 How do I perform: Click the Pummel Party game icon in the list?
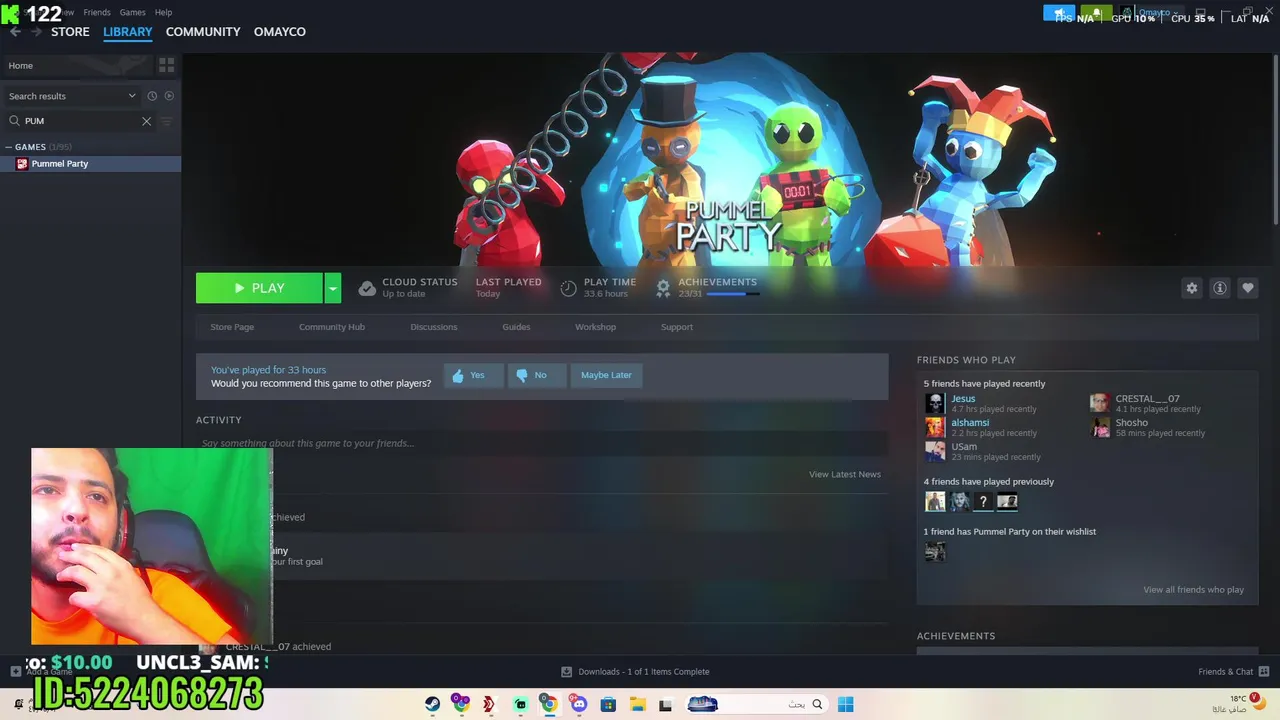22,164
